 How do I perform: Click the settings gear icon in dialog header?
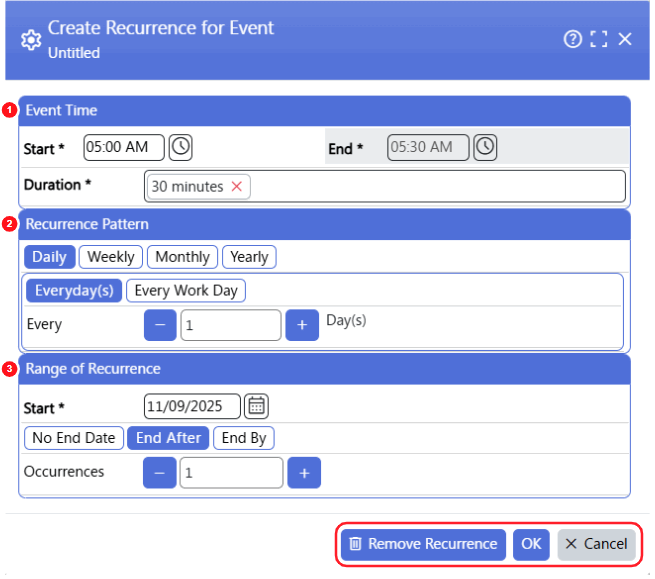point(31,40)
